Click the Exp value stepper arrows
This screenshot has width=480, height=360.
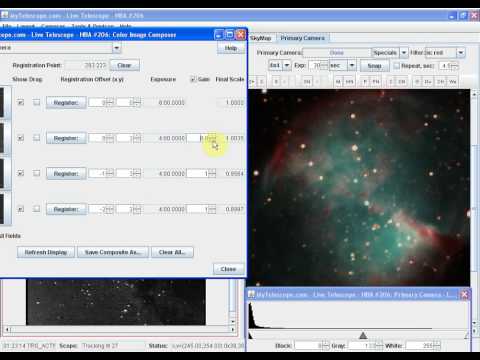[324, 65]
